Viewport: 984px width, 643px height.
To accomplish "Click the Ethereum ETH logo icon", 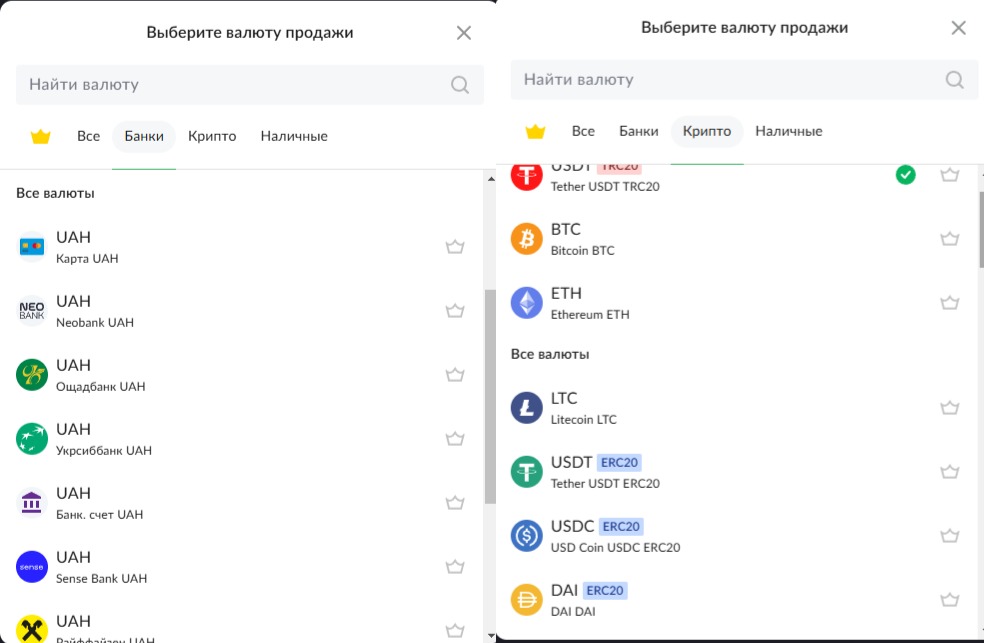I will tap(527, 303).
